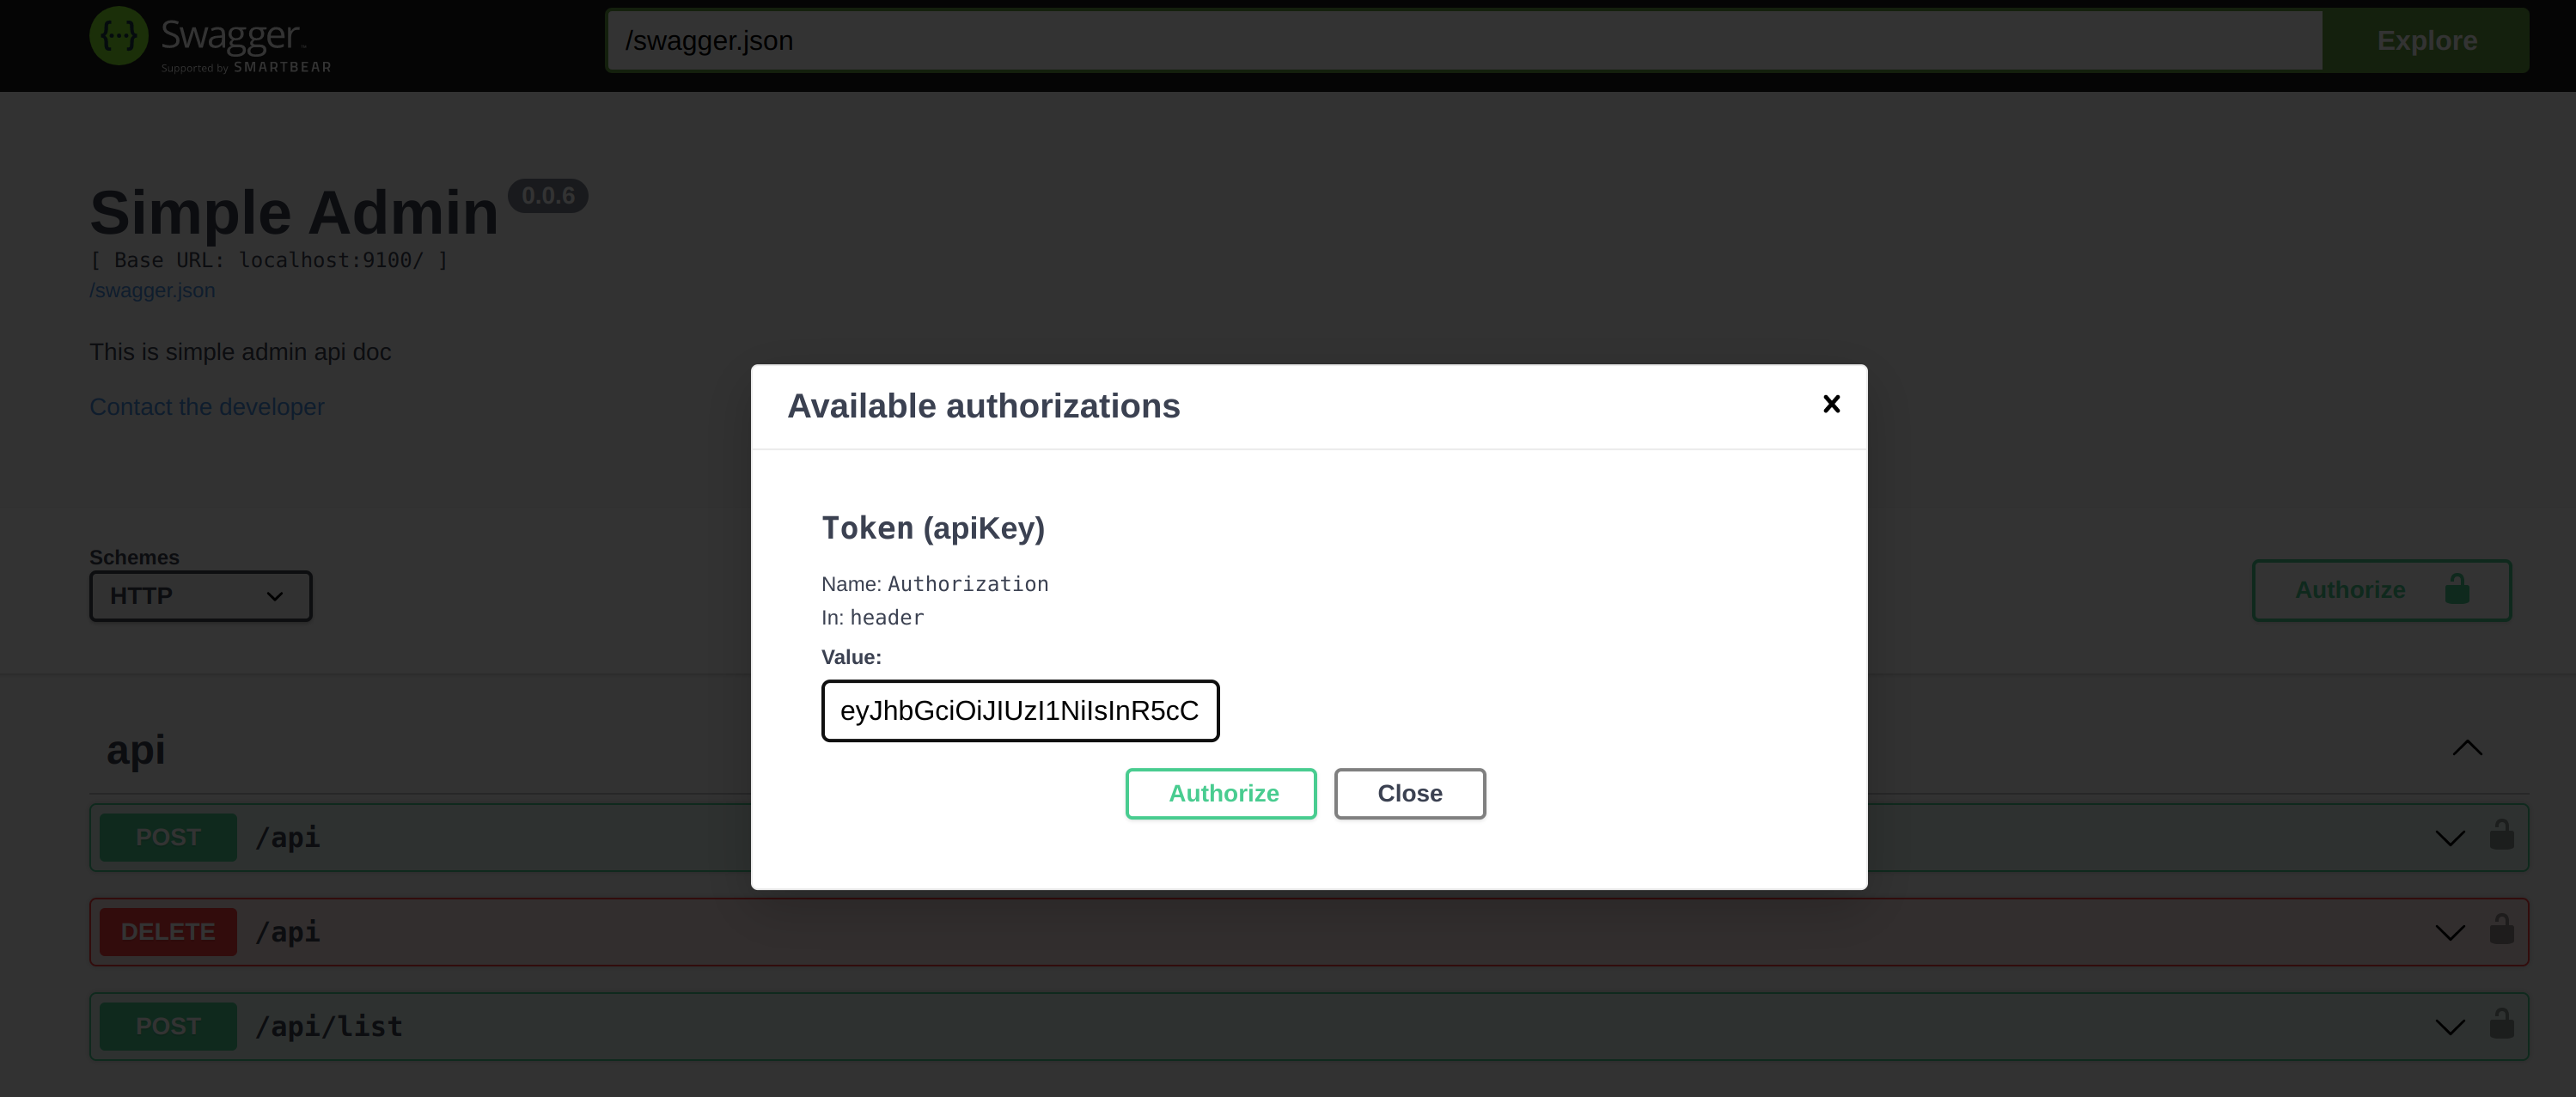The height and width of the screenshot is (1097, 2576).
Task: Click the 0.0.6 version badge
Action: tap(548, 196)
